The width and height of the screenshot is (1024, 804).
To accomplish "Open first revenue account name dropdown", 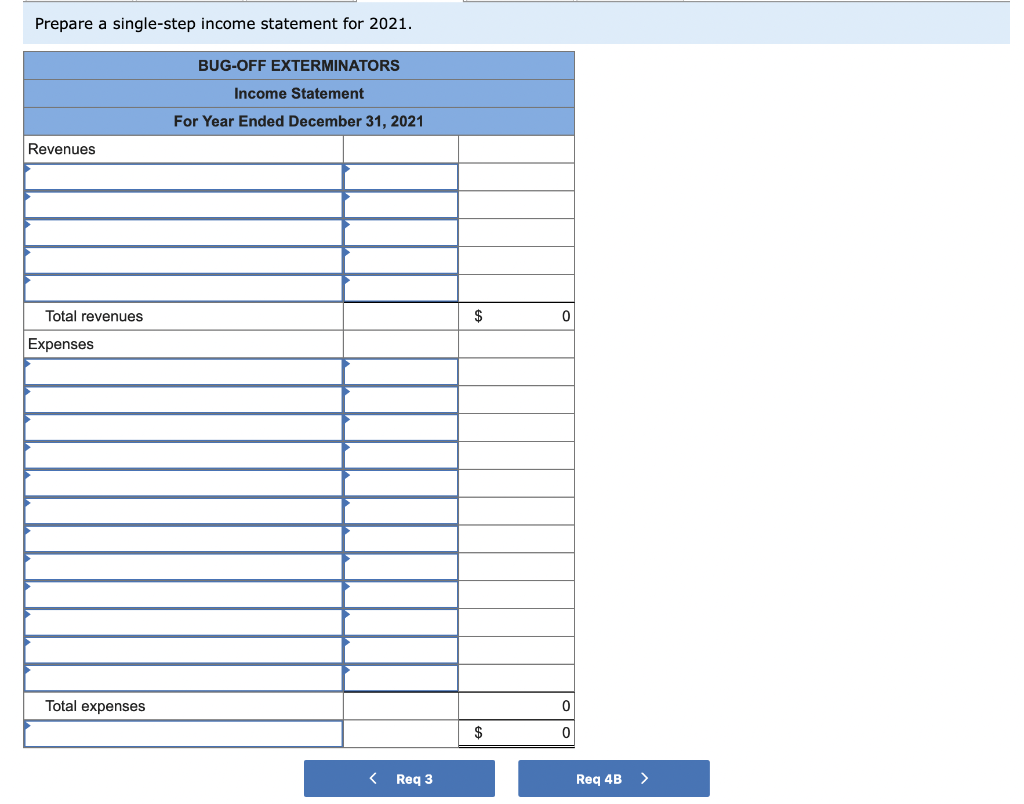I will pyautogui.click(x=184, y=177).
